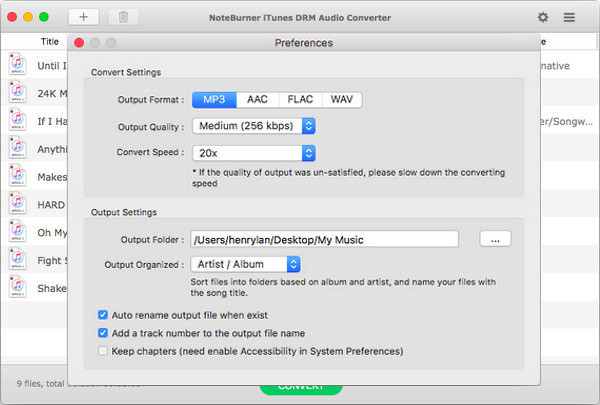Select the 'Makes' song row
Screen dimensions: 600x405
pyautogui.click(x=34, y=177)
